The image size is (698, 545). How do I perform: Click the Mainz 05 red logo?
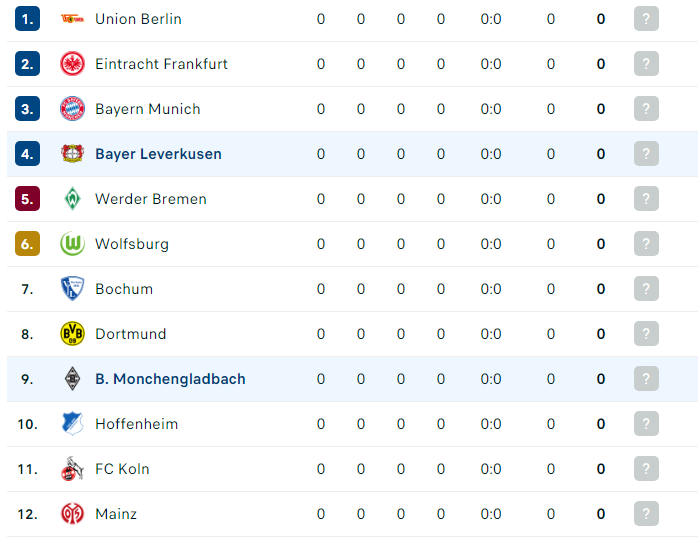[x=72, y=513]
